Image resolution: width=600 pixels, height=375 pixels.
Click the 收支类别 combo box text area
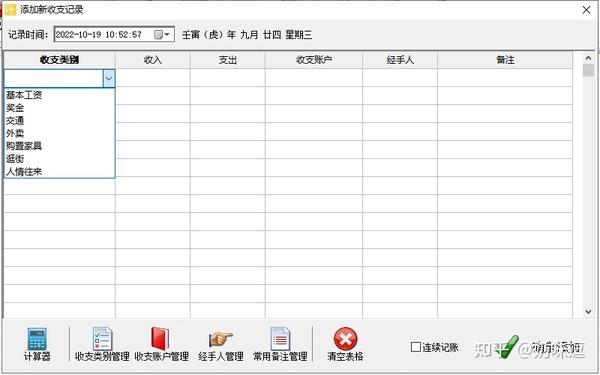tap(54, 79)
